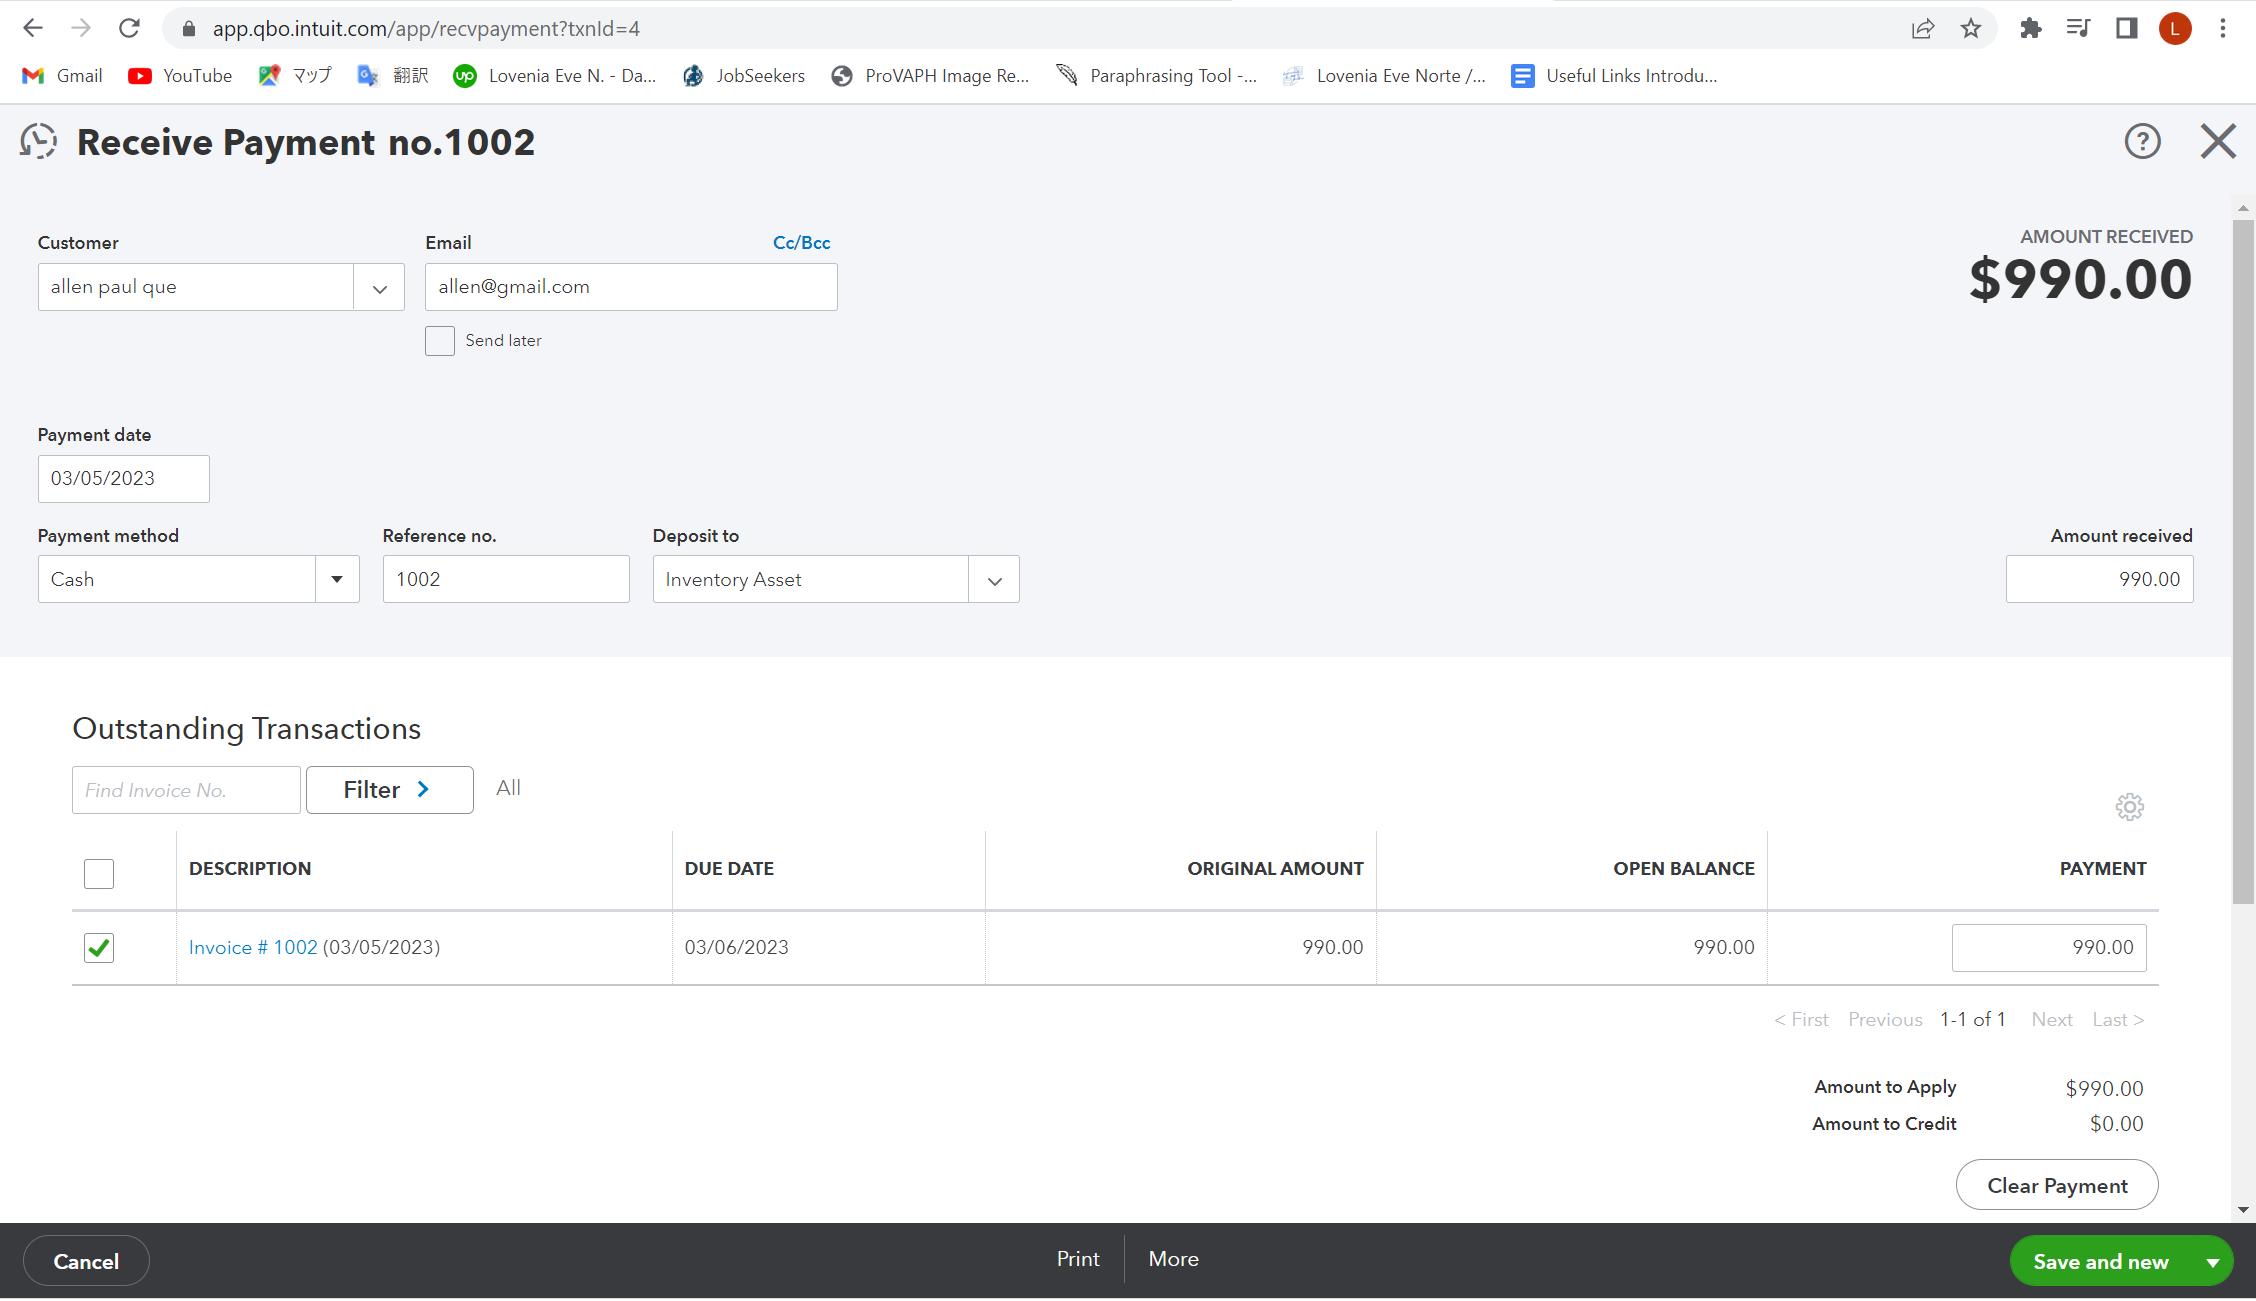
Task: Toggle the select-all transactions header checkbox
Action: 99,873
